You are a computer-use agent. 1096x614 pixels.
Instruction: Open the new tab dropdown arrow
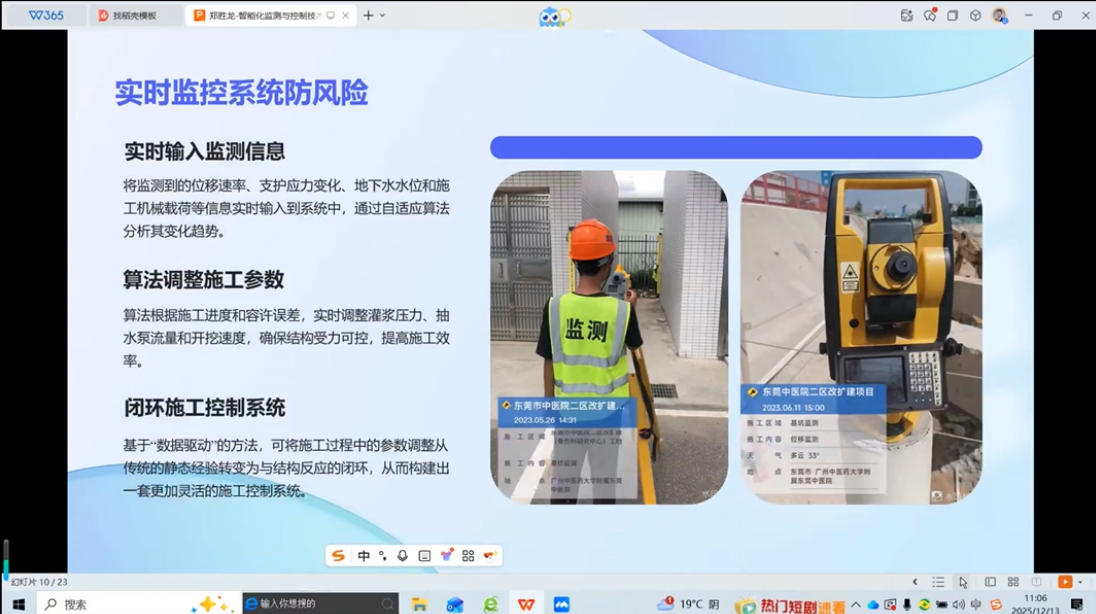coord(382,15)
